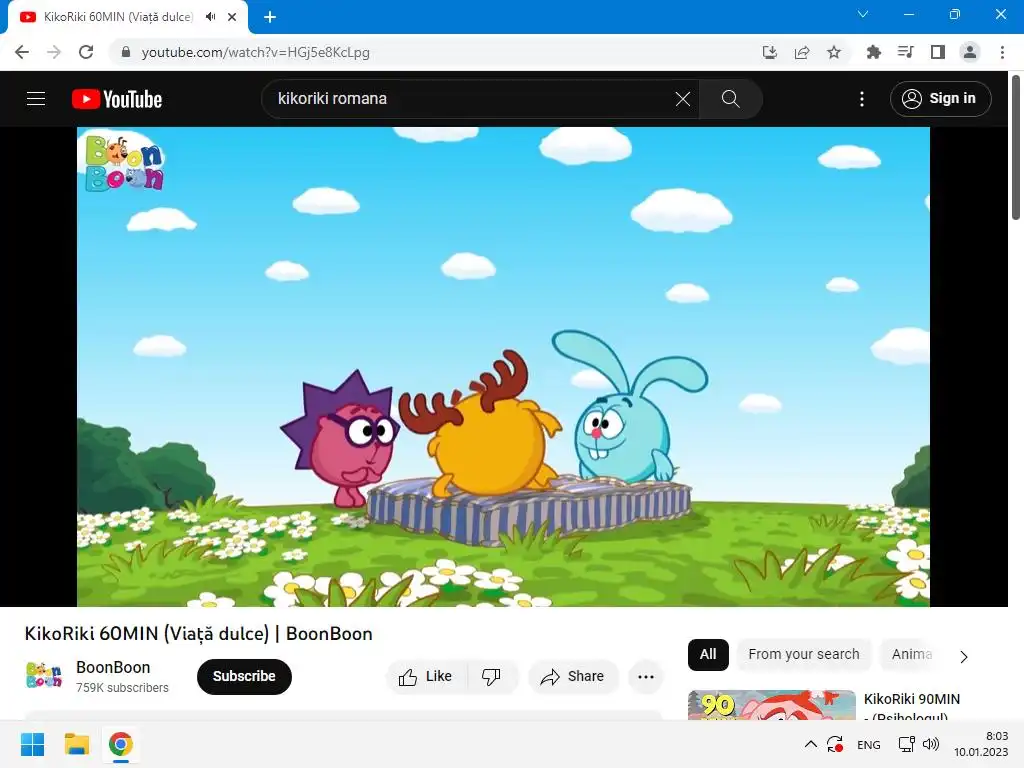
Task: Open KikoRiki 90MIN video thumbnail
Action: 771,705
